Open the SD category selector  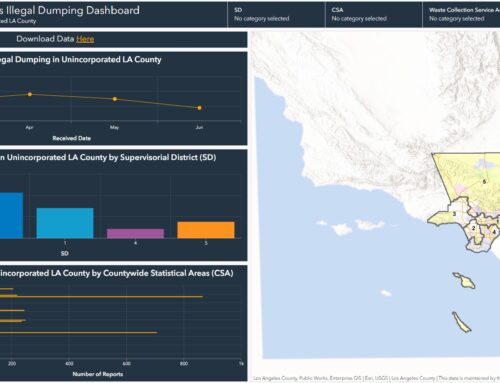click(x=276, y=14)
